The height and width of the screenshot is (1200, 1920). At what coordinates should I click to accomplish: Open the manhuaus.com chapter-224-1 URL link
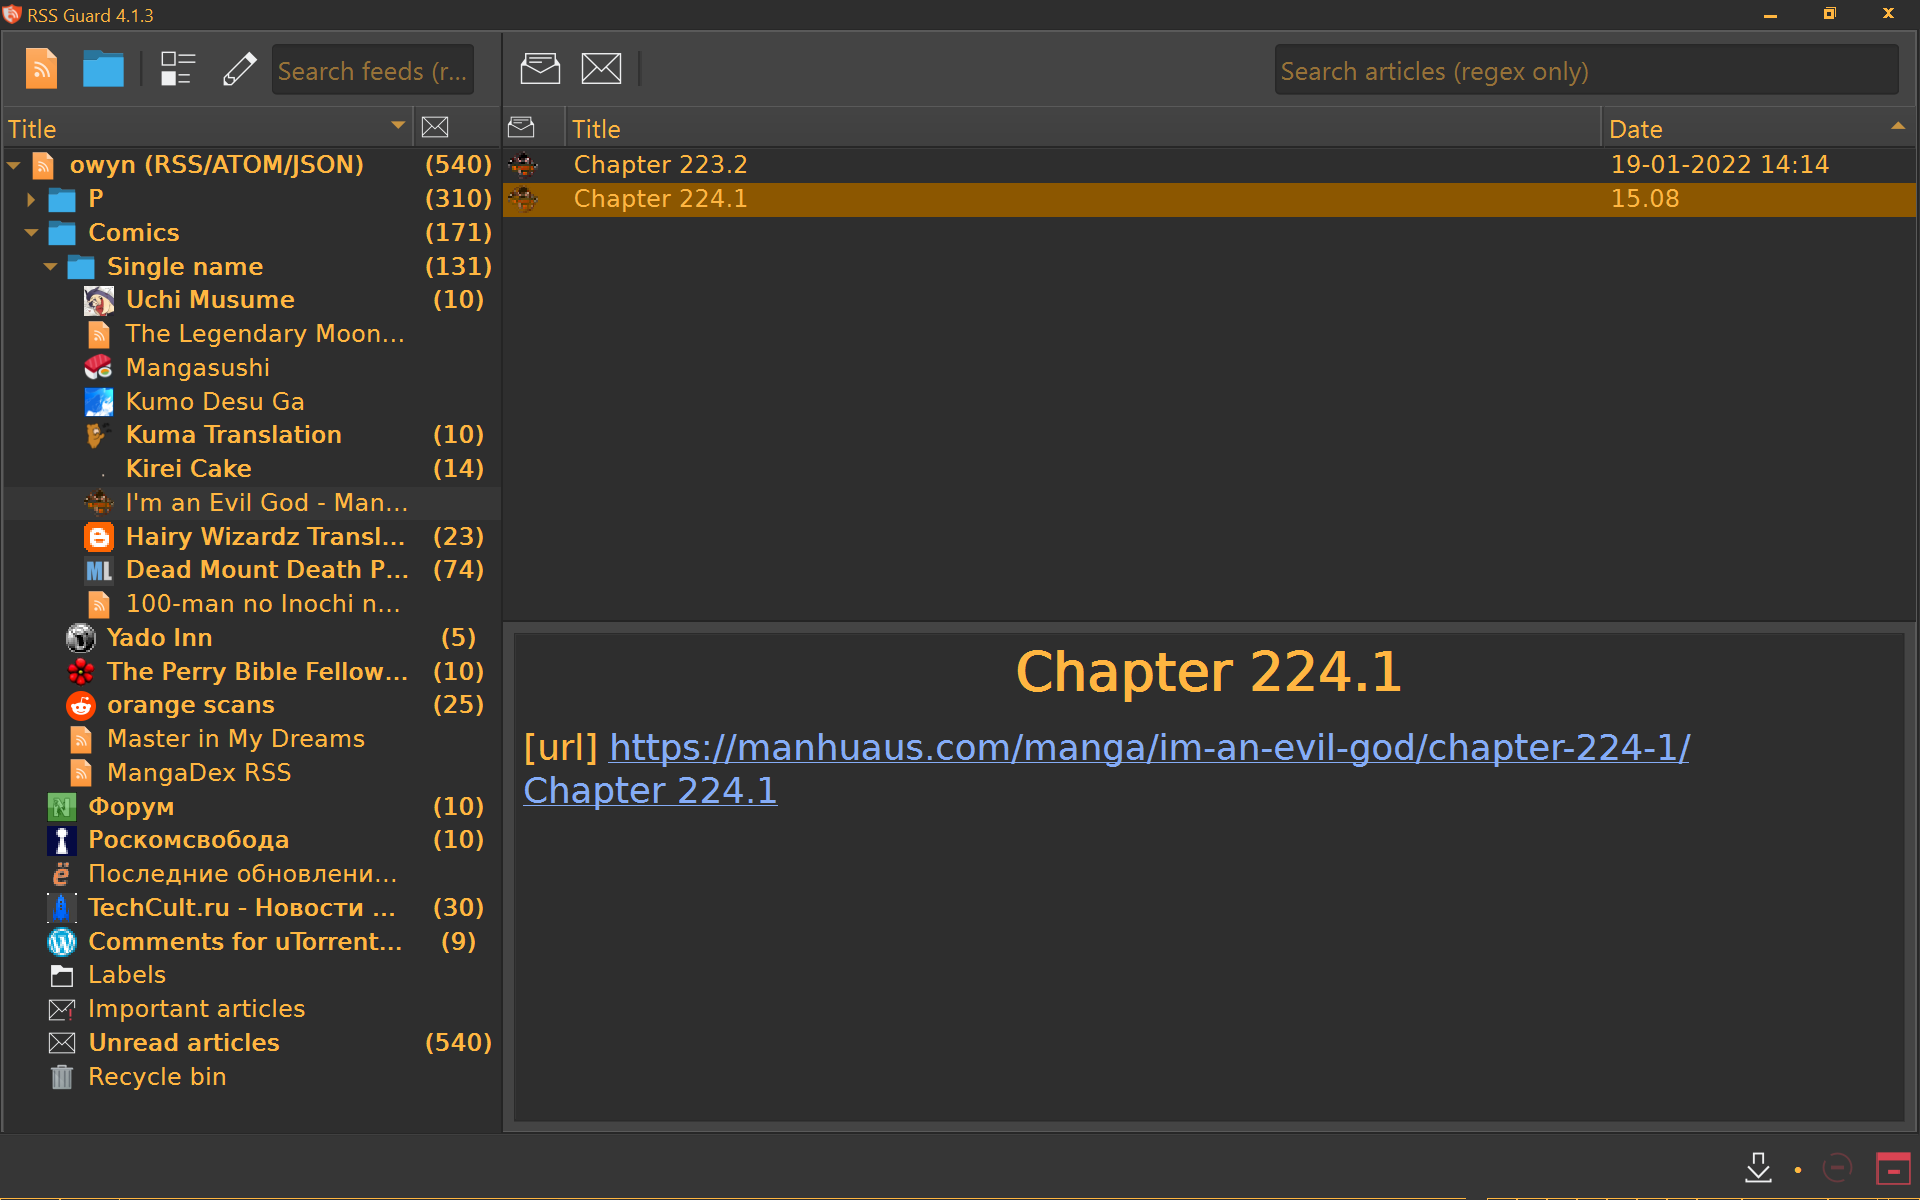1149,748
